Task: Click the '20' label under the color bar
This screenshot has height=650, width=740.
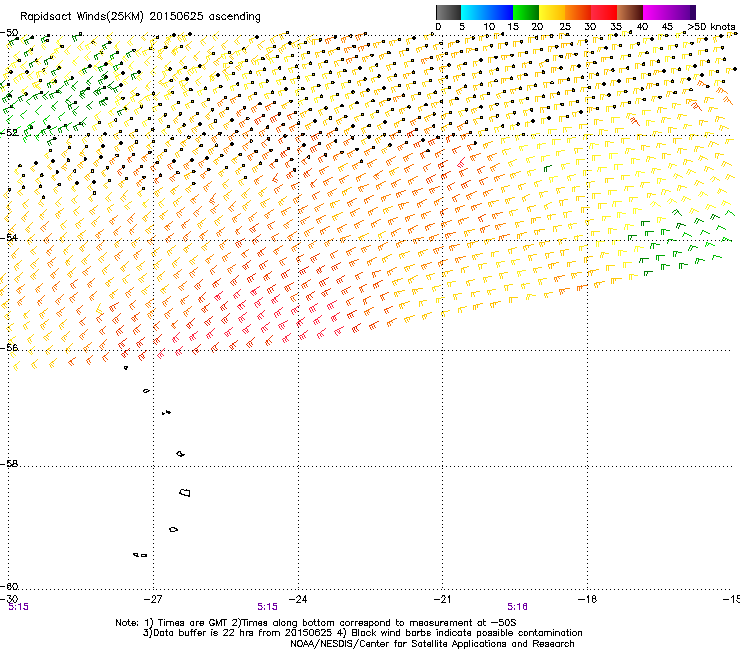Action: pos(538,27)
